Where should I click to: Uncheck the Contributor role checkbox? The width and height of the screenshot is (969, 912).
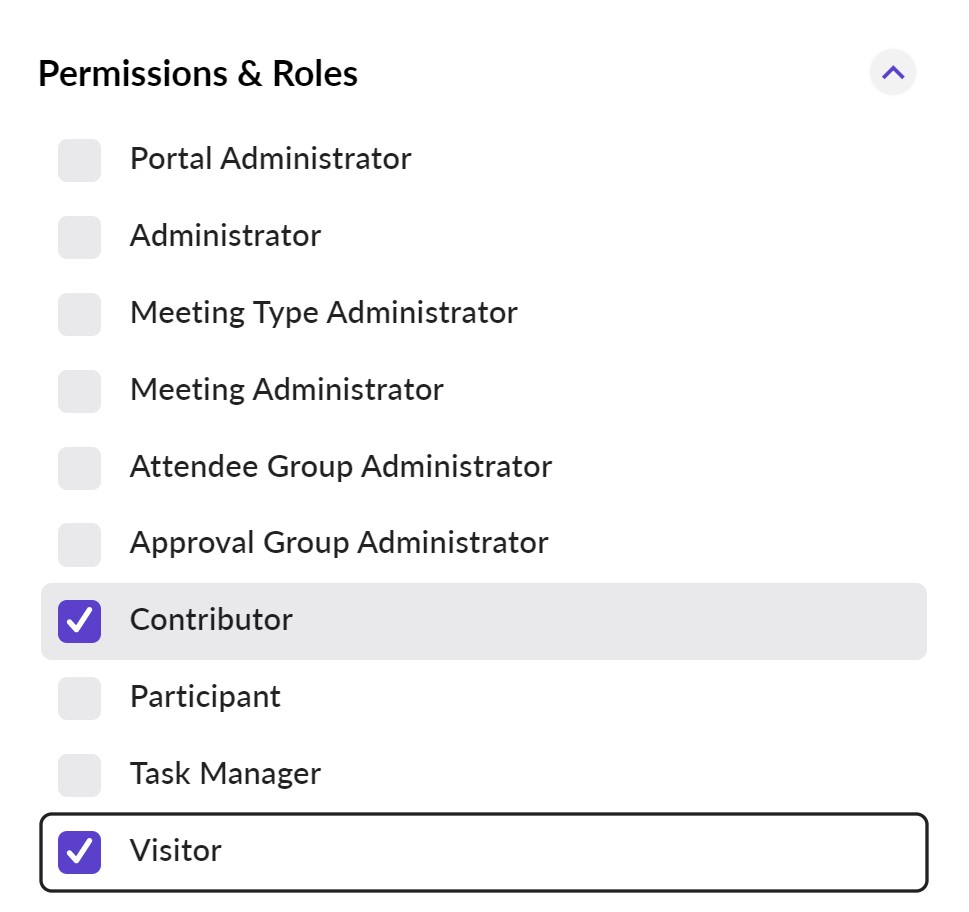[80, 621]
